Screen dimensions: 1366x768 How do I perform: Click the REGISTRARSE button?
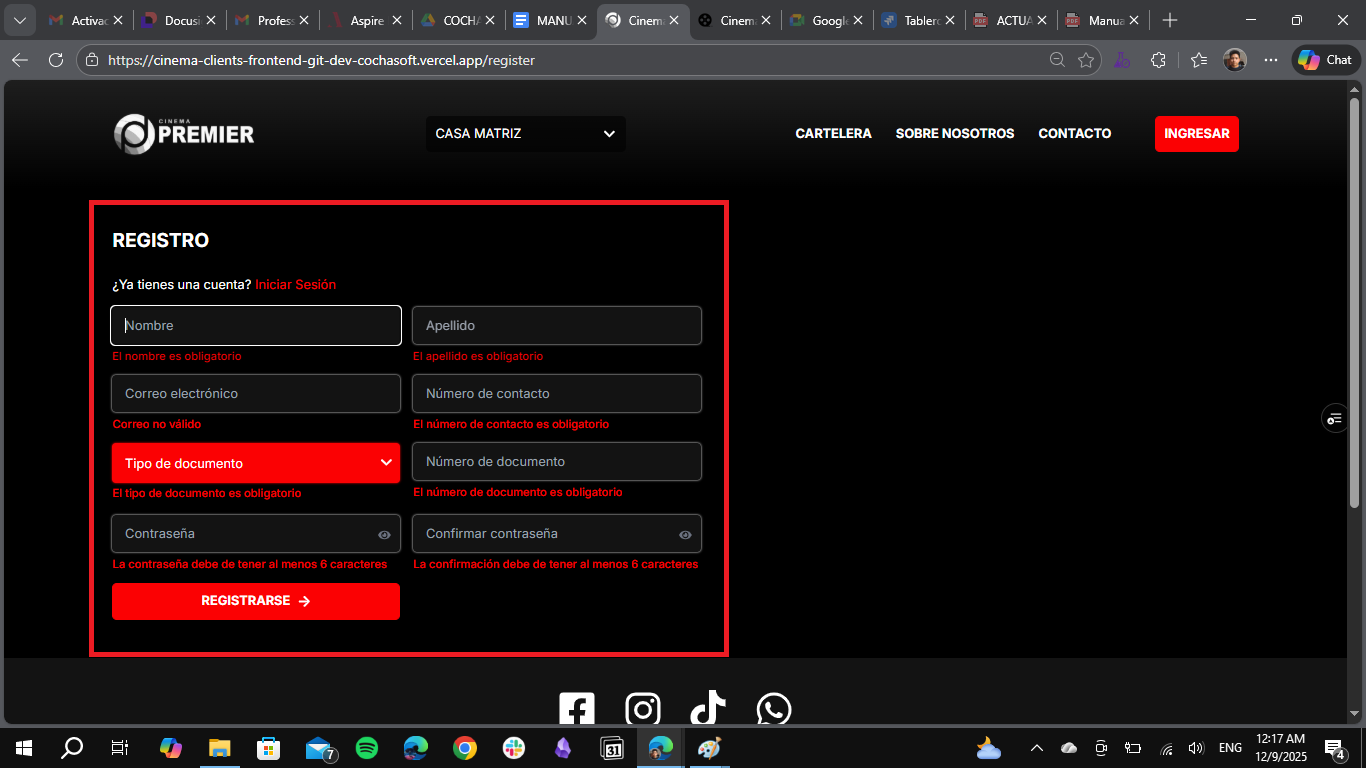click(x=256, y=601)
